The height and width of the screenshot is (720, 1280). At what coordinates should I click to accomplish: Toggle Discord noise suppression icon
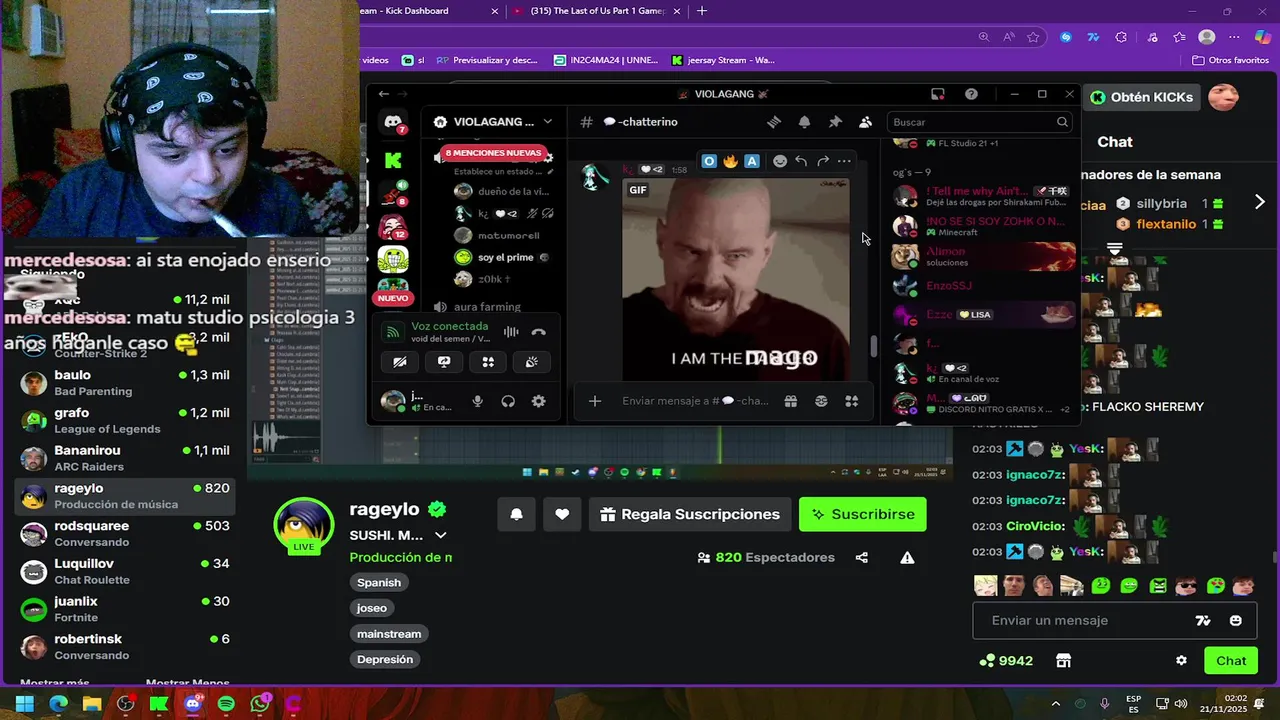(511, 332)
